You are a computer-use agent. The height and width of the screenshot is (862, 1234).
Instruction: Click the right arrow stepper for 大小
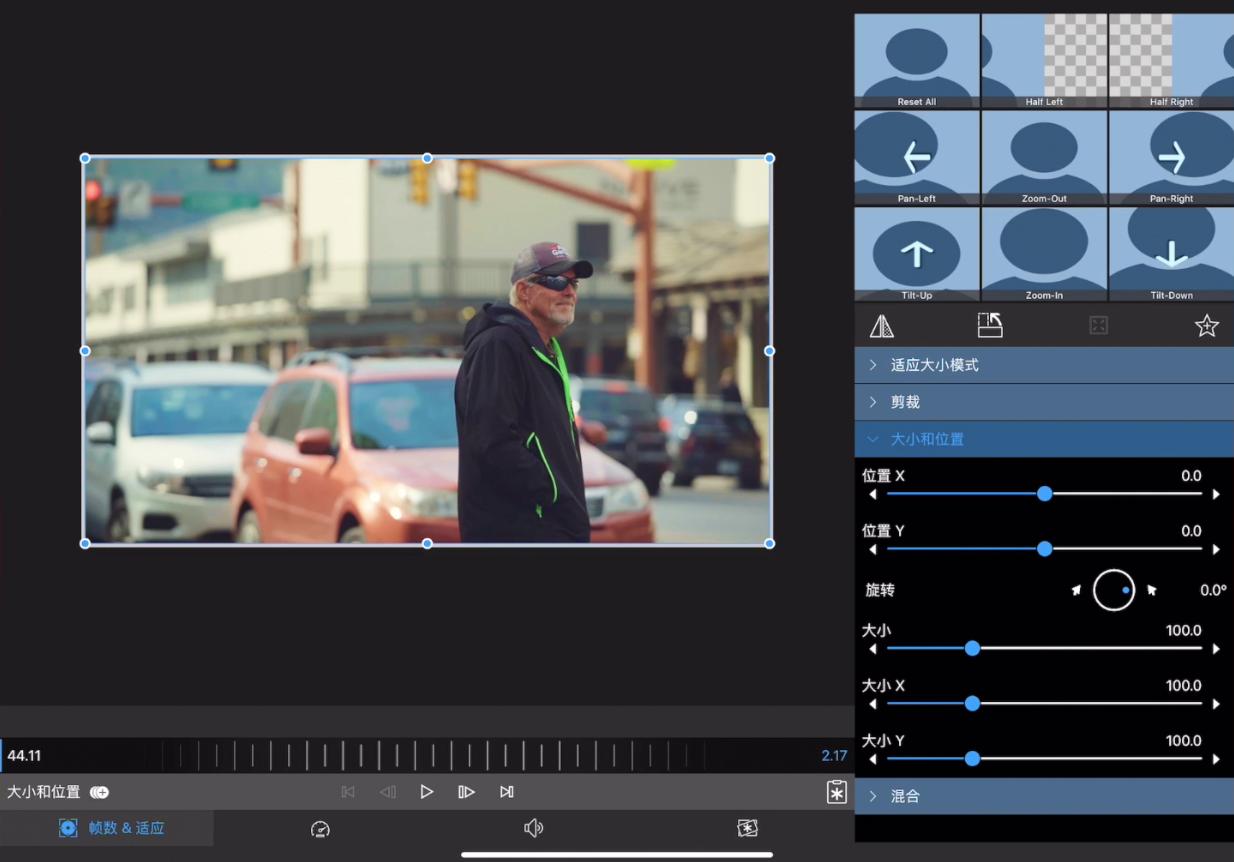(x=1216, y=649)
